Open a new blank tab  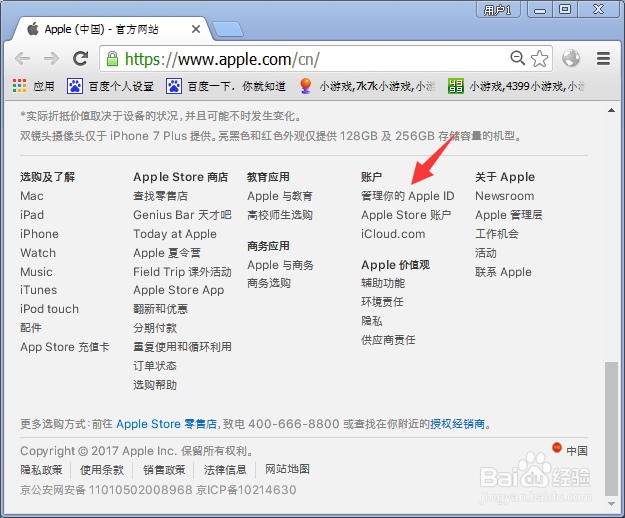(227, 29)
